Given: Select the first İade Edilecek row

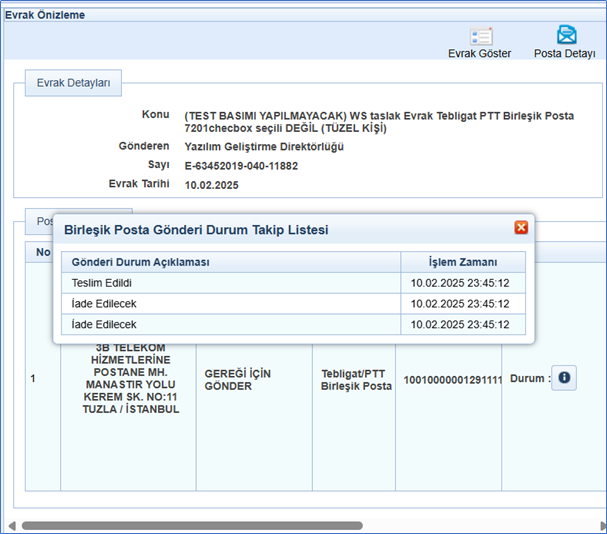Looking at the screenshot, I should click(x=104, y=304).
